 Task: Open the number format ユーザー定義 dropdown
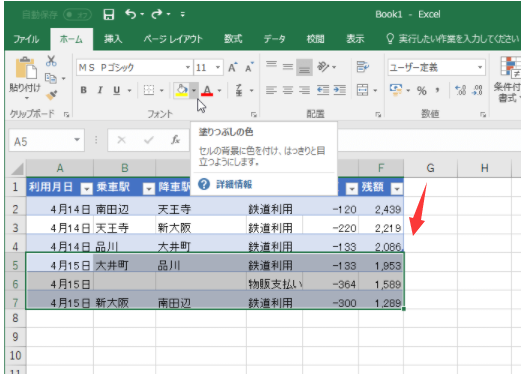(480, 68)
